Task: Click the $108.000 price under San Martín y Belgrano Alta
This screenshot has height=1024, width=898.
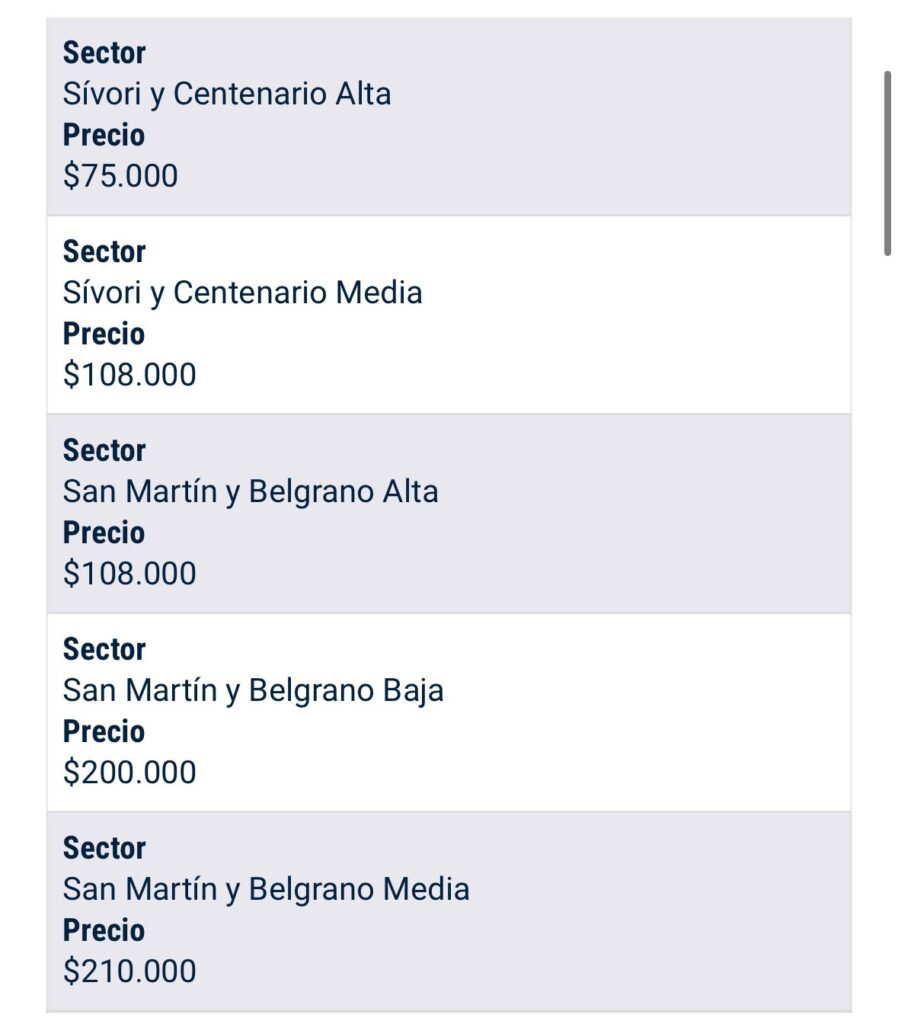Action: click(x=129, y=573)
